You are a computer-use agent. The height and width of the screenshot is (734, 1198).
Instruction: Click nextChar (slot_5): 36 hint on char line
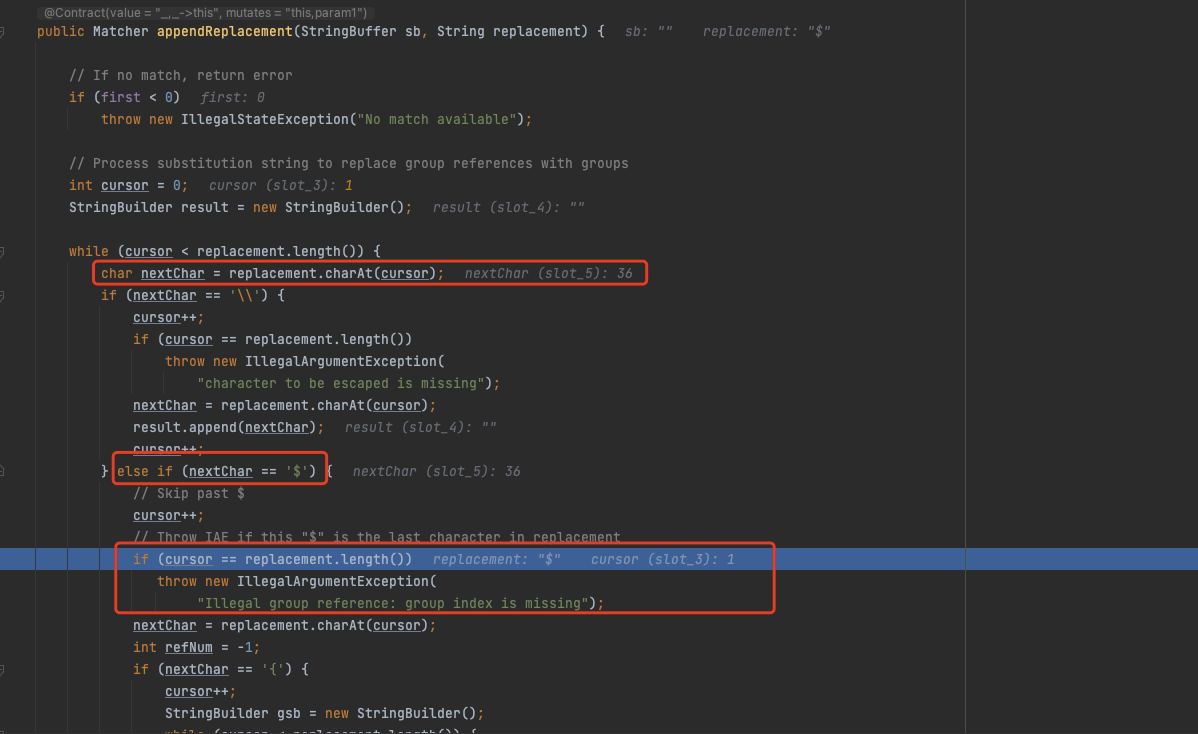click(x=549, y=273)
